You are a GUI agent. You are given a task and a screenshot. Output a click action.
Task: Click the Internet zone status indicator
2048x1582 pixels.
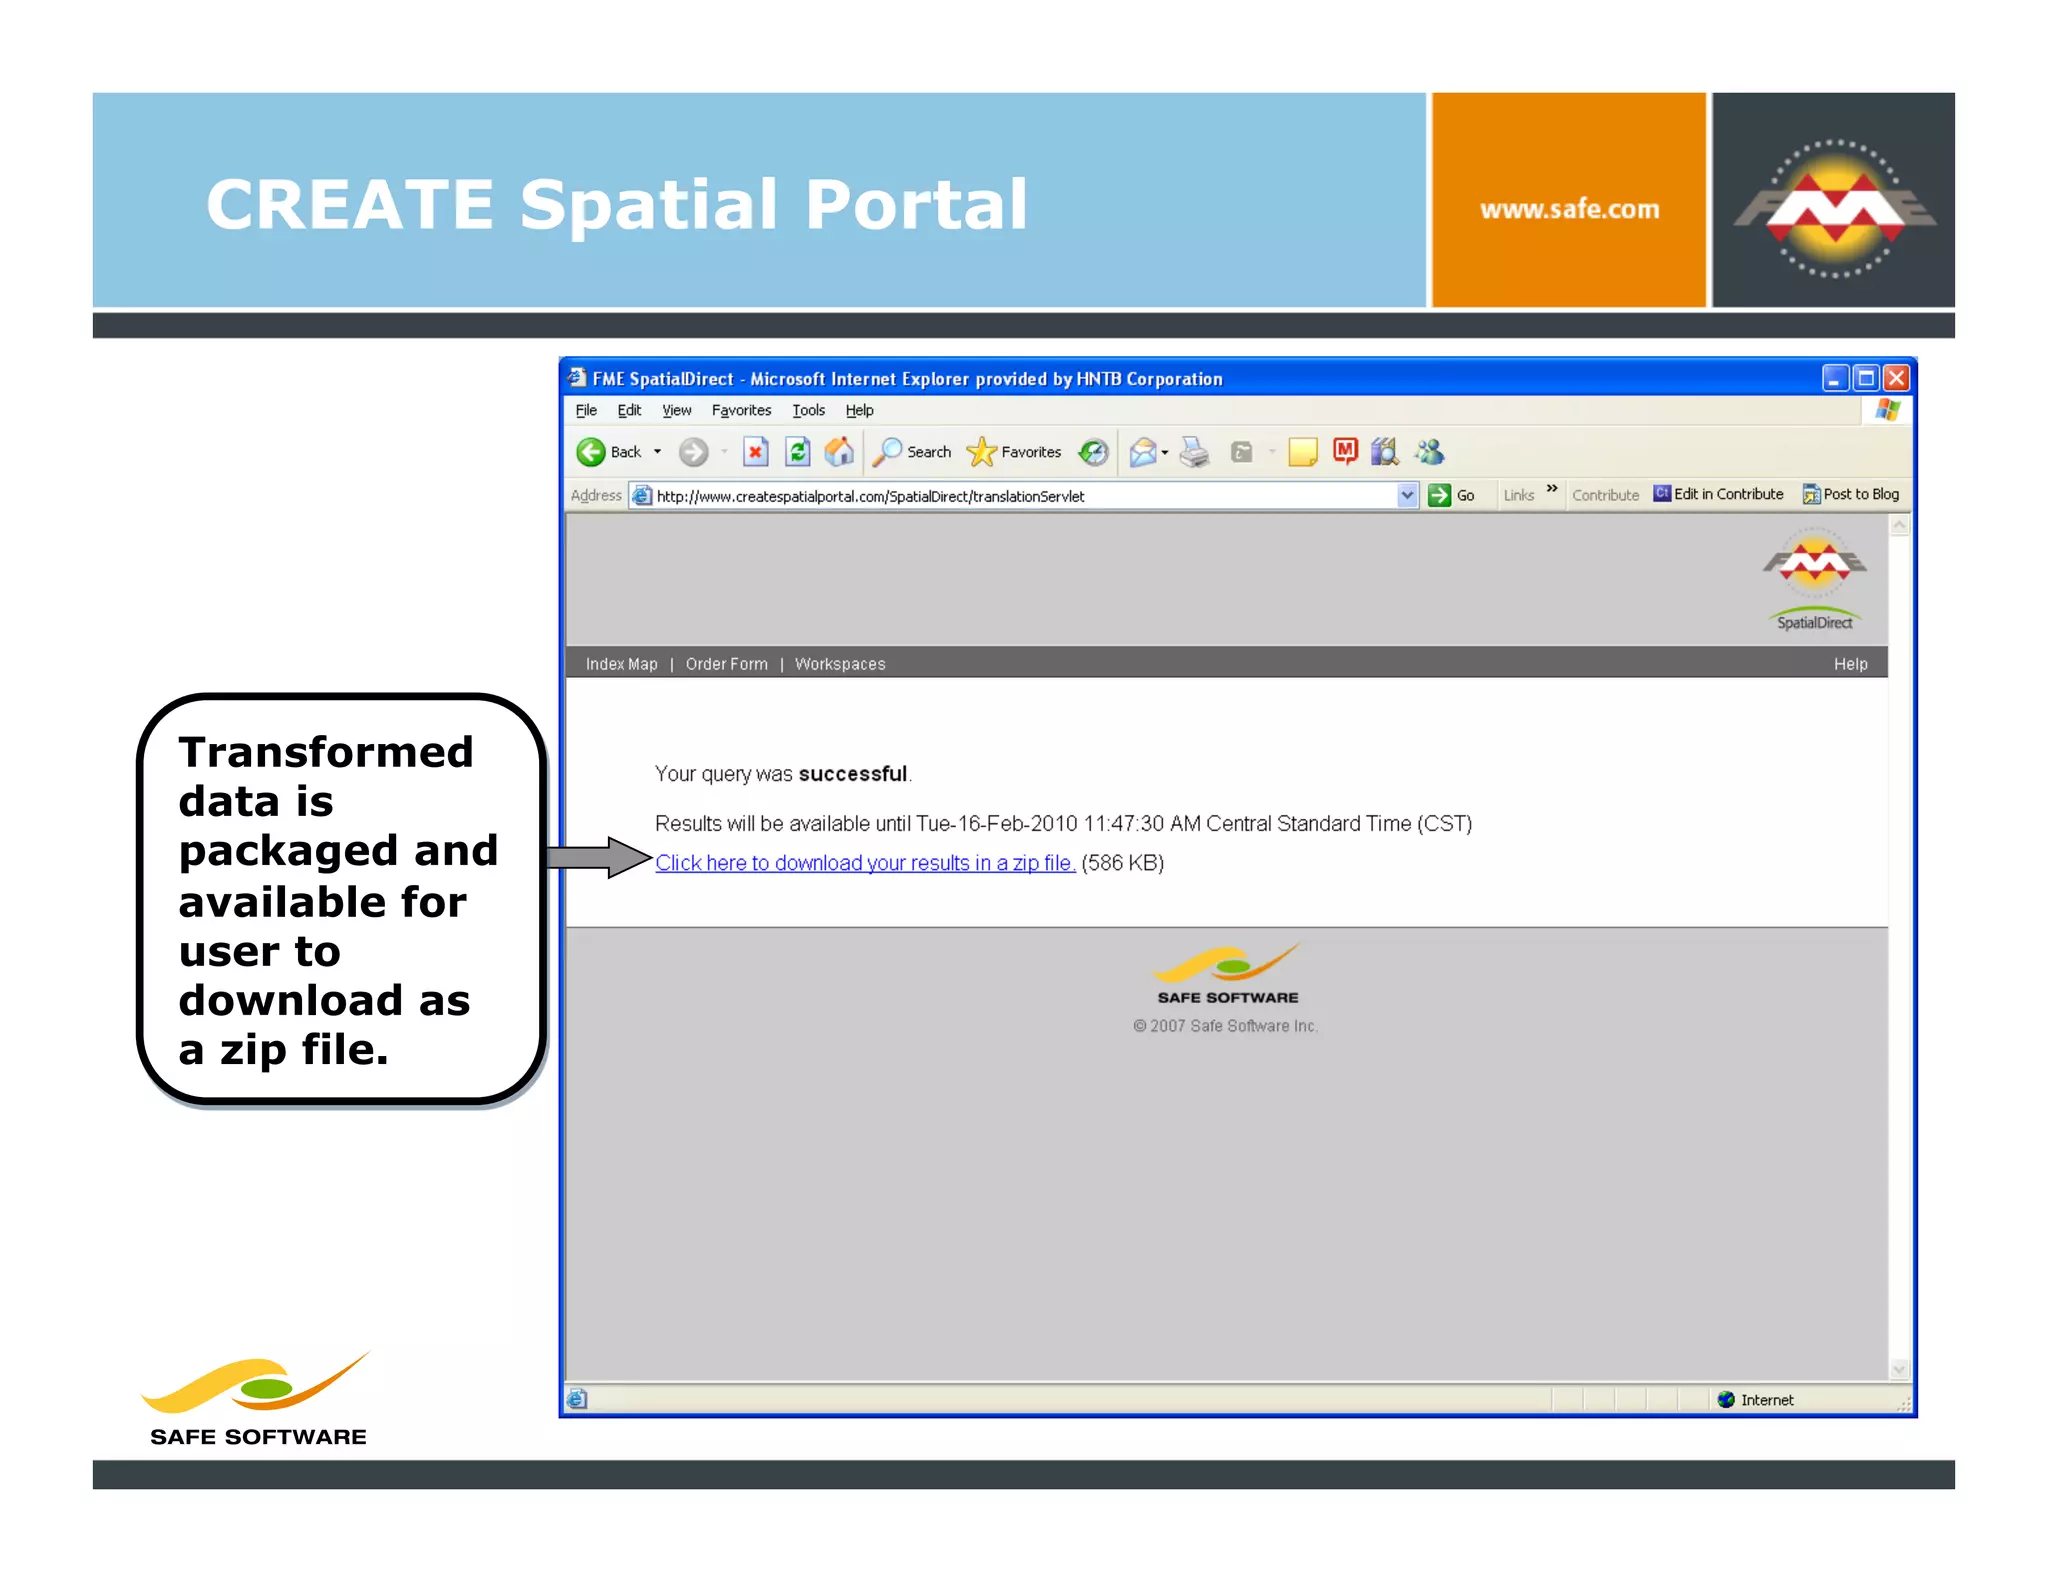point(1755,1400)
